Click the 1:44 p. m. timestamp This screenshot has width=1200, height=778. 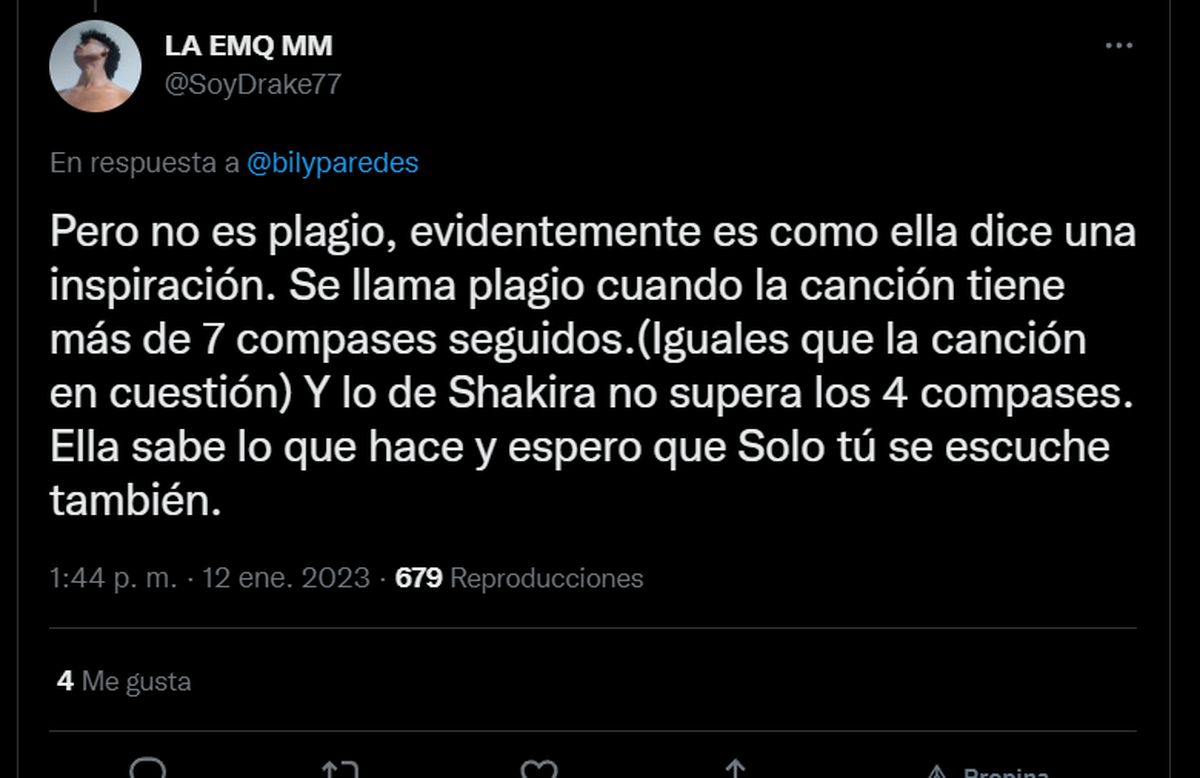pyautogui.click(x=113, y=578)
